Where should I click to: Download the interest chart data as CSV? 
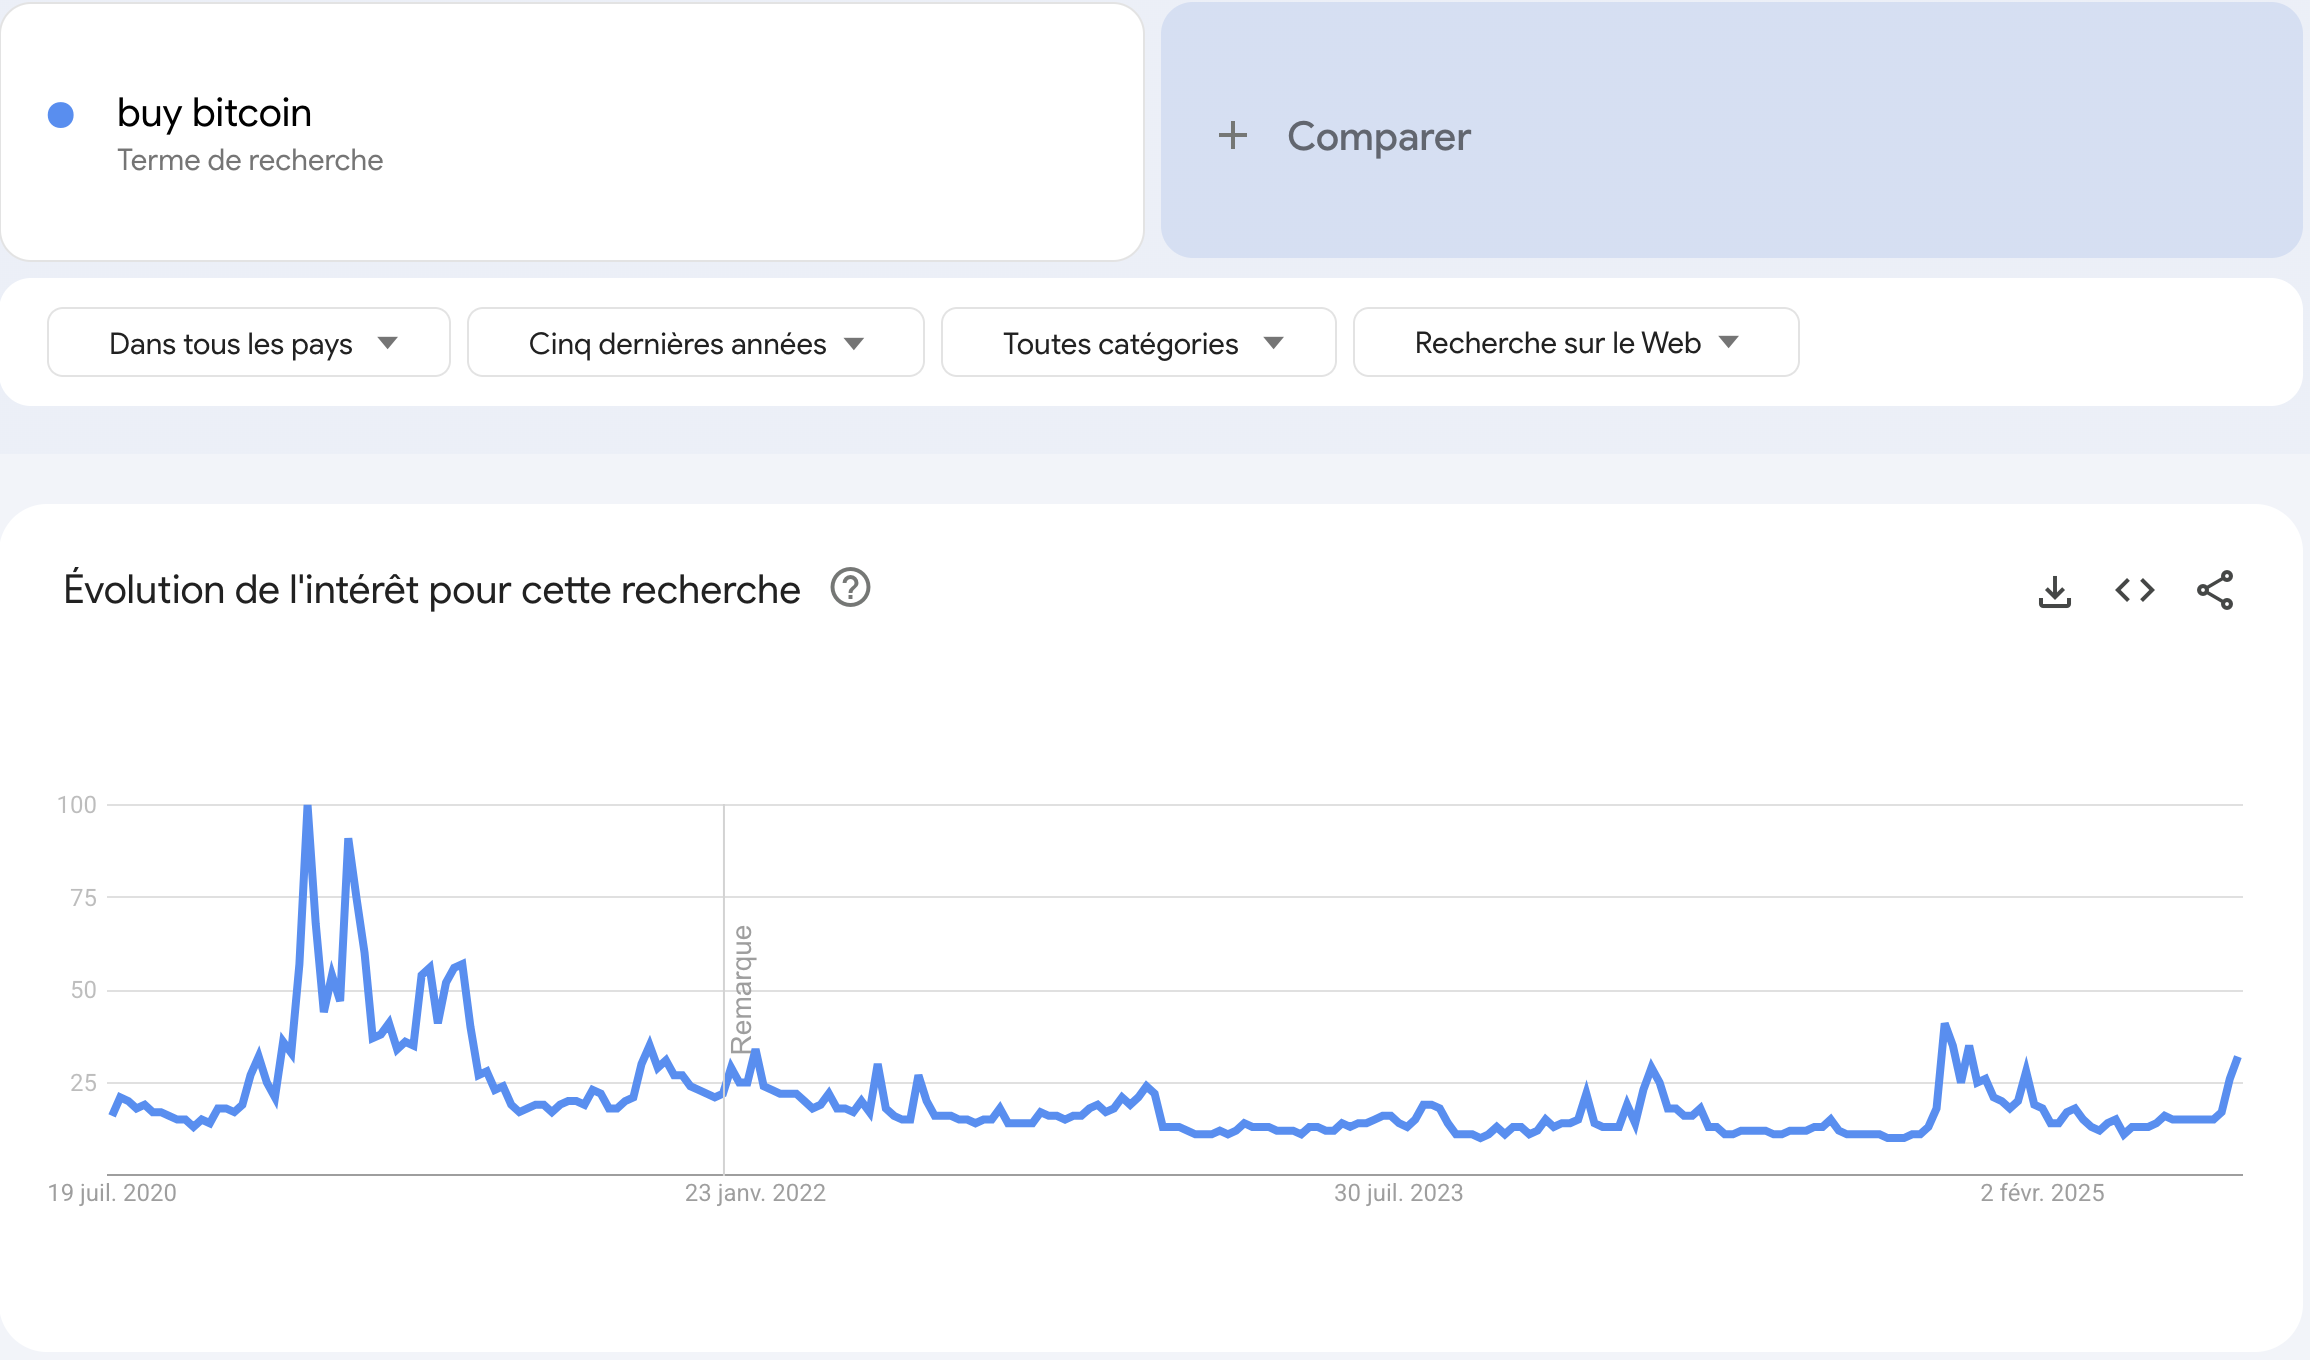[x=2054, y=591]
